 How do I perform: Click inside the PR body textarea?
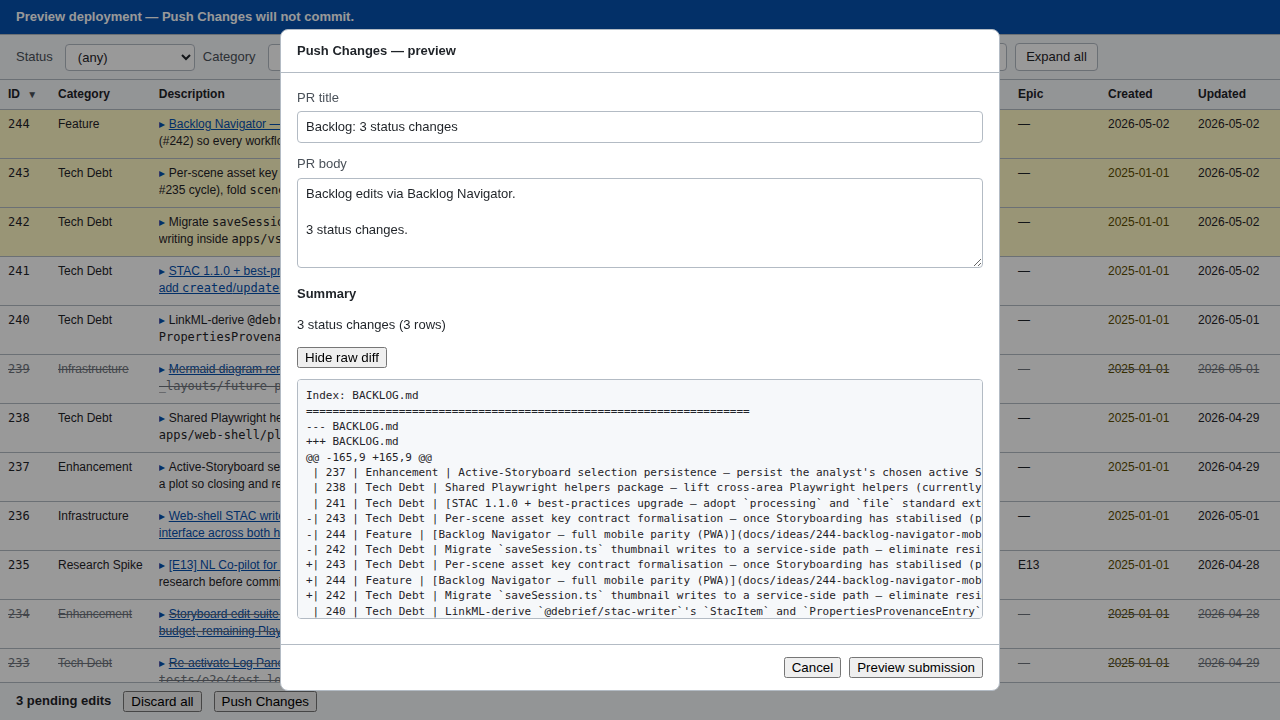(x=640, y=223)
